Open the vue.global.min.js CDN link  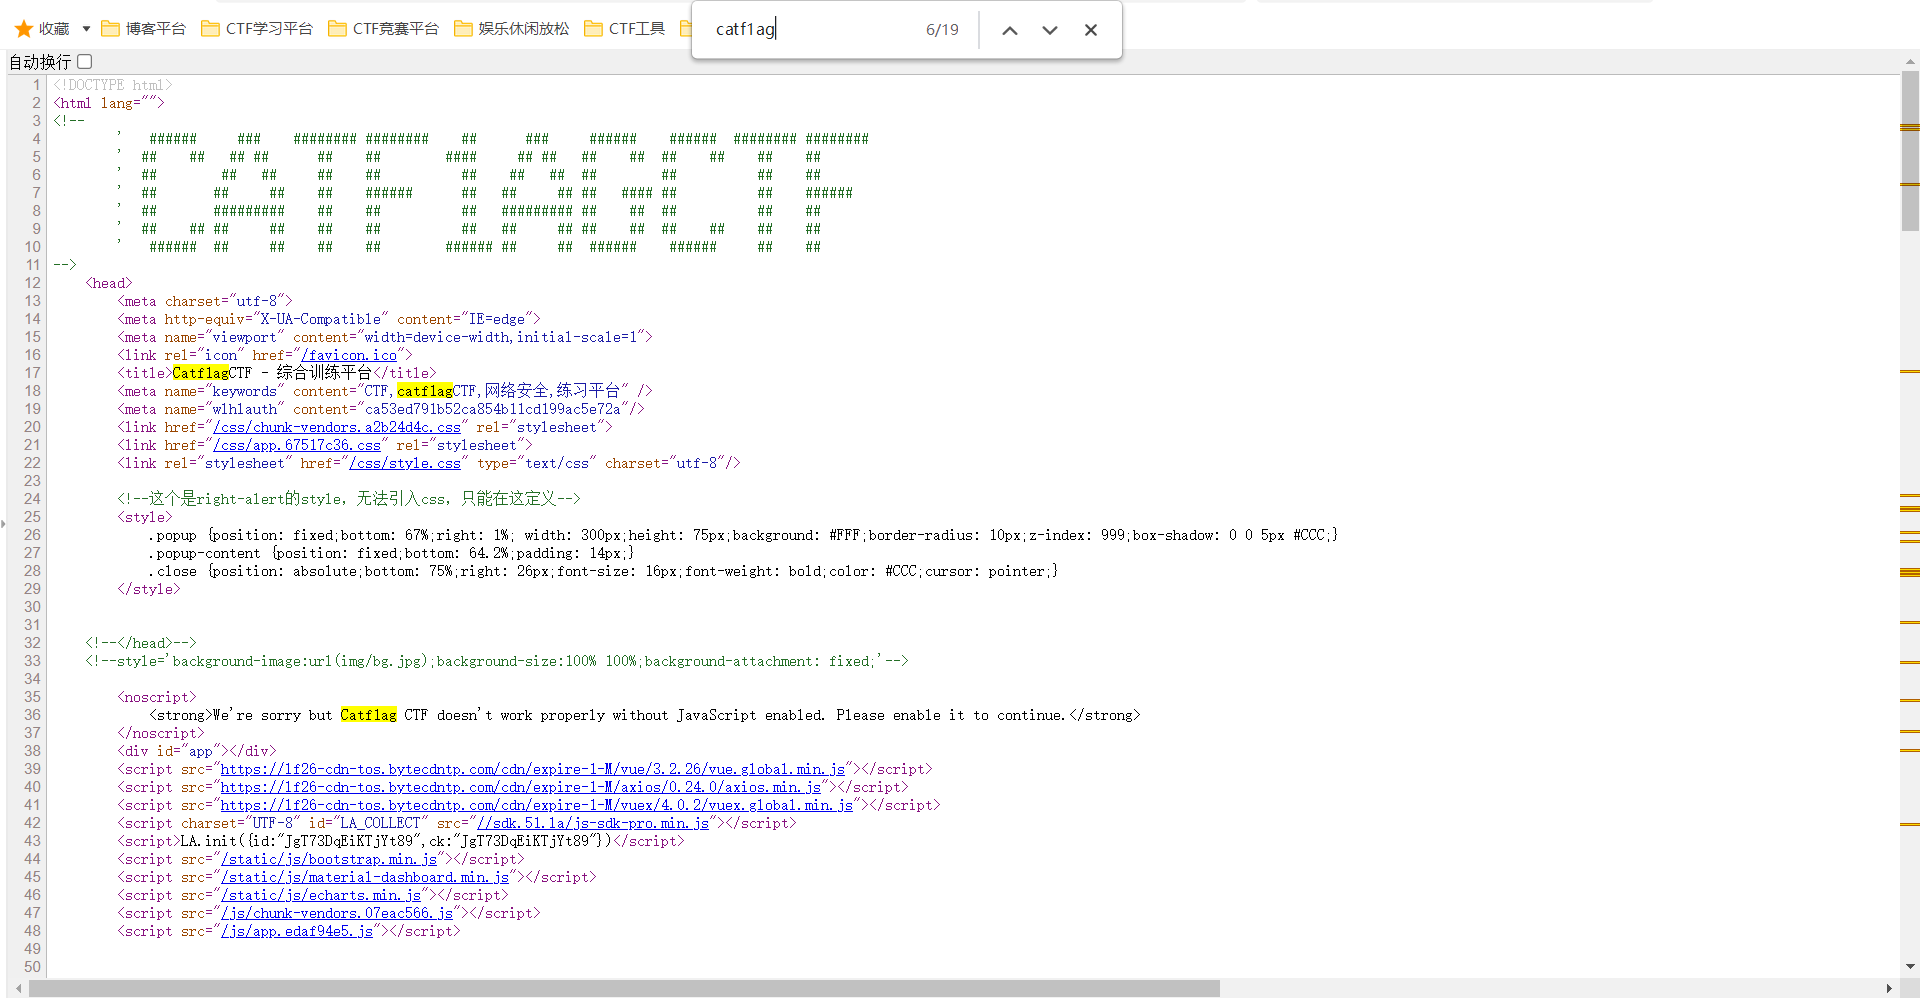point(533,769)
